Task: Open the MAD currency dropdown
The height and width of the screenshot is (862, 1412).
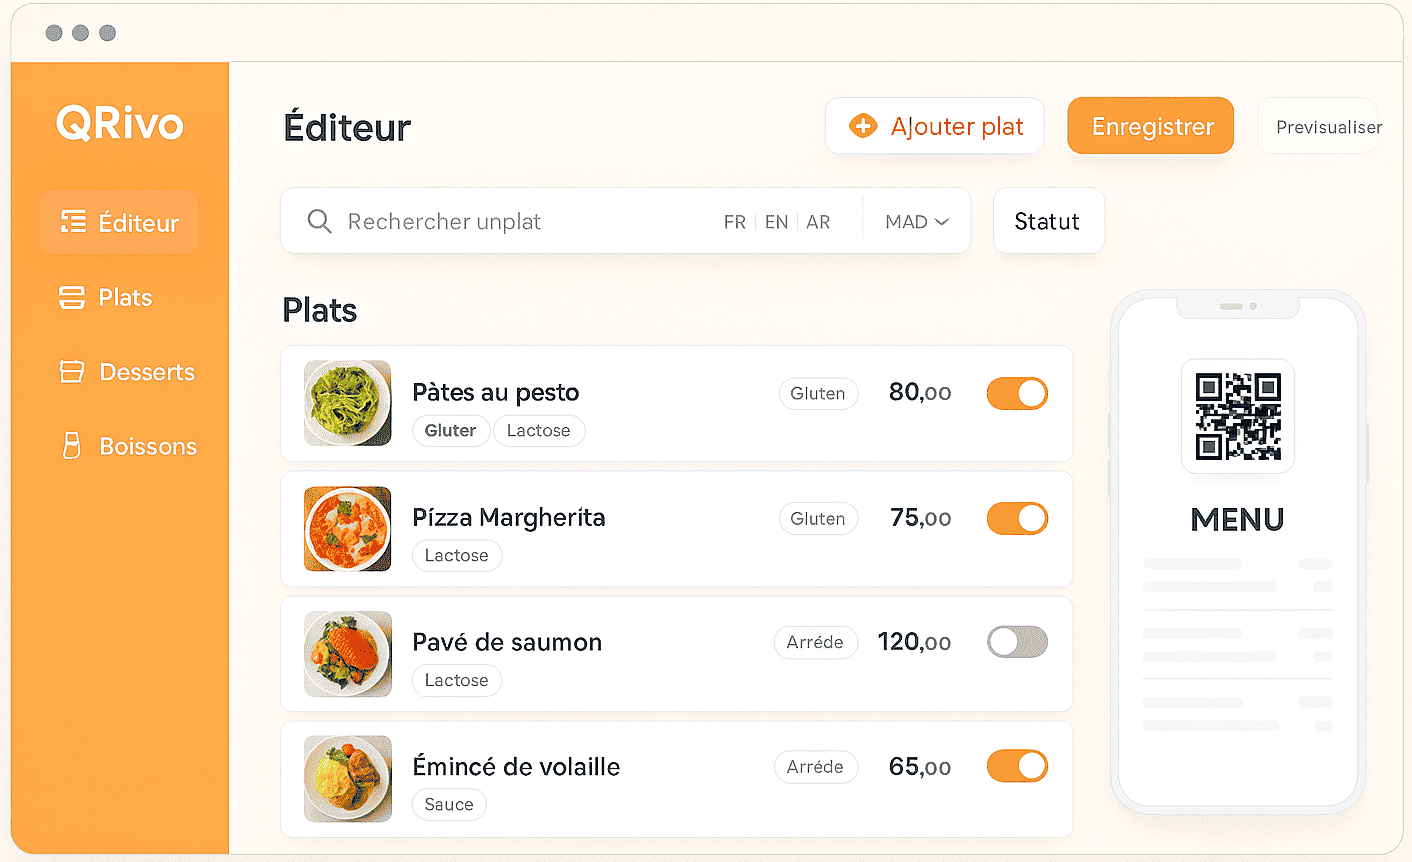Action: [x=916, y=222]
